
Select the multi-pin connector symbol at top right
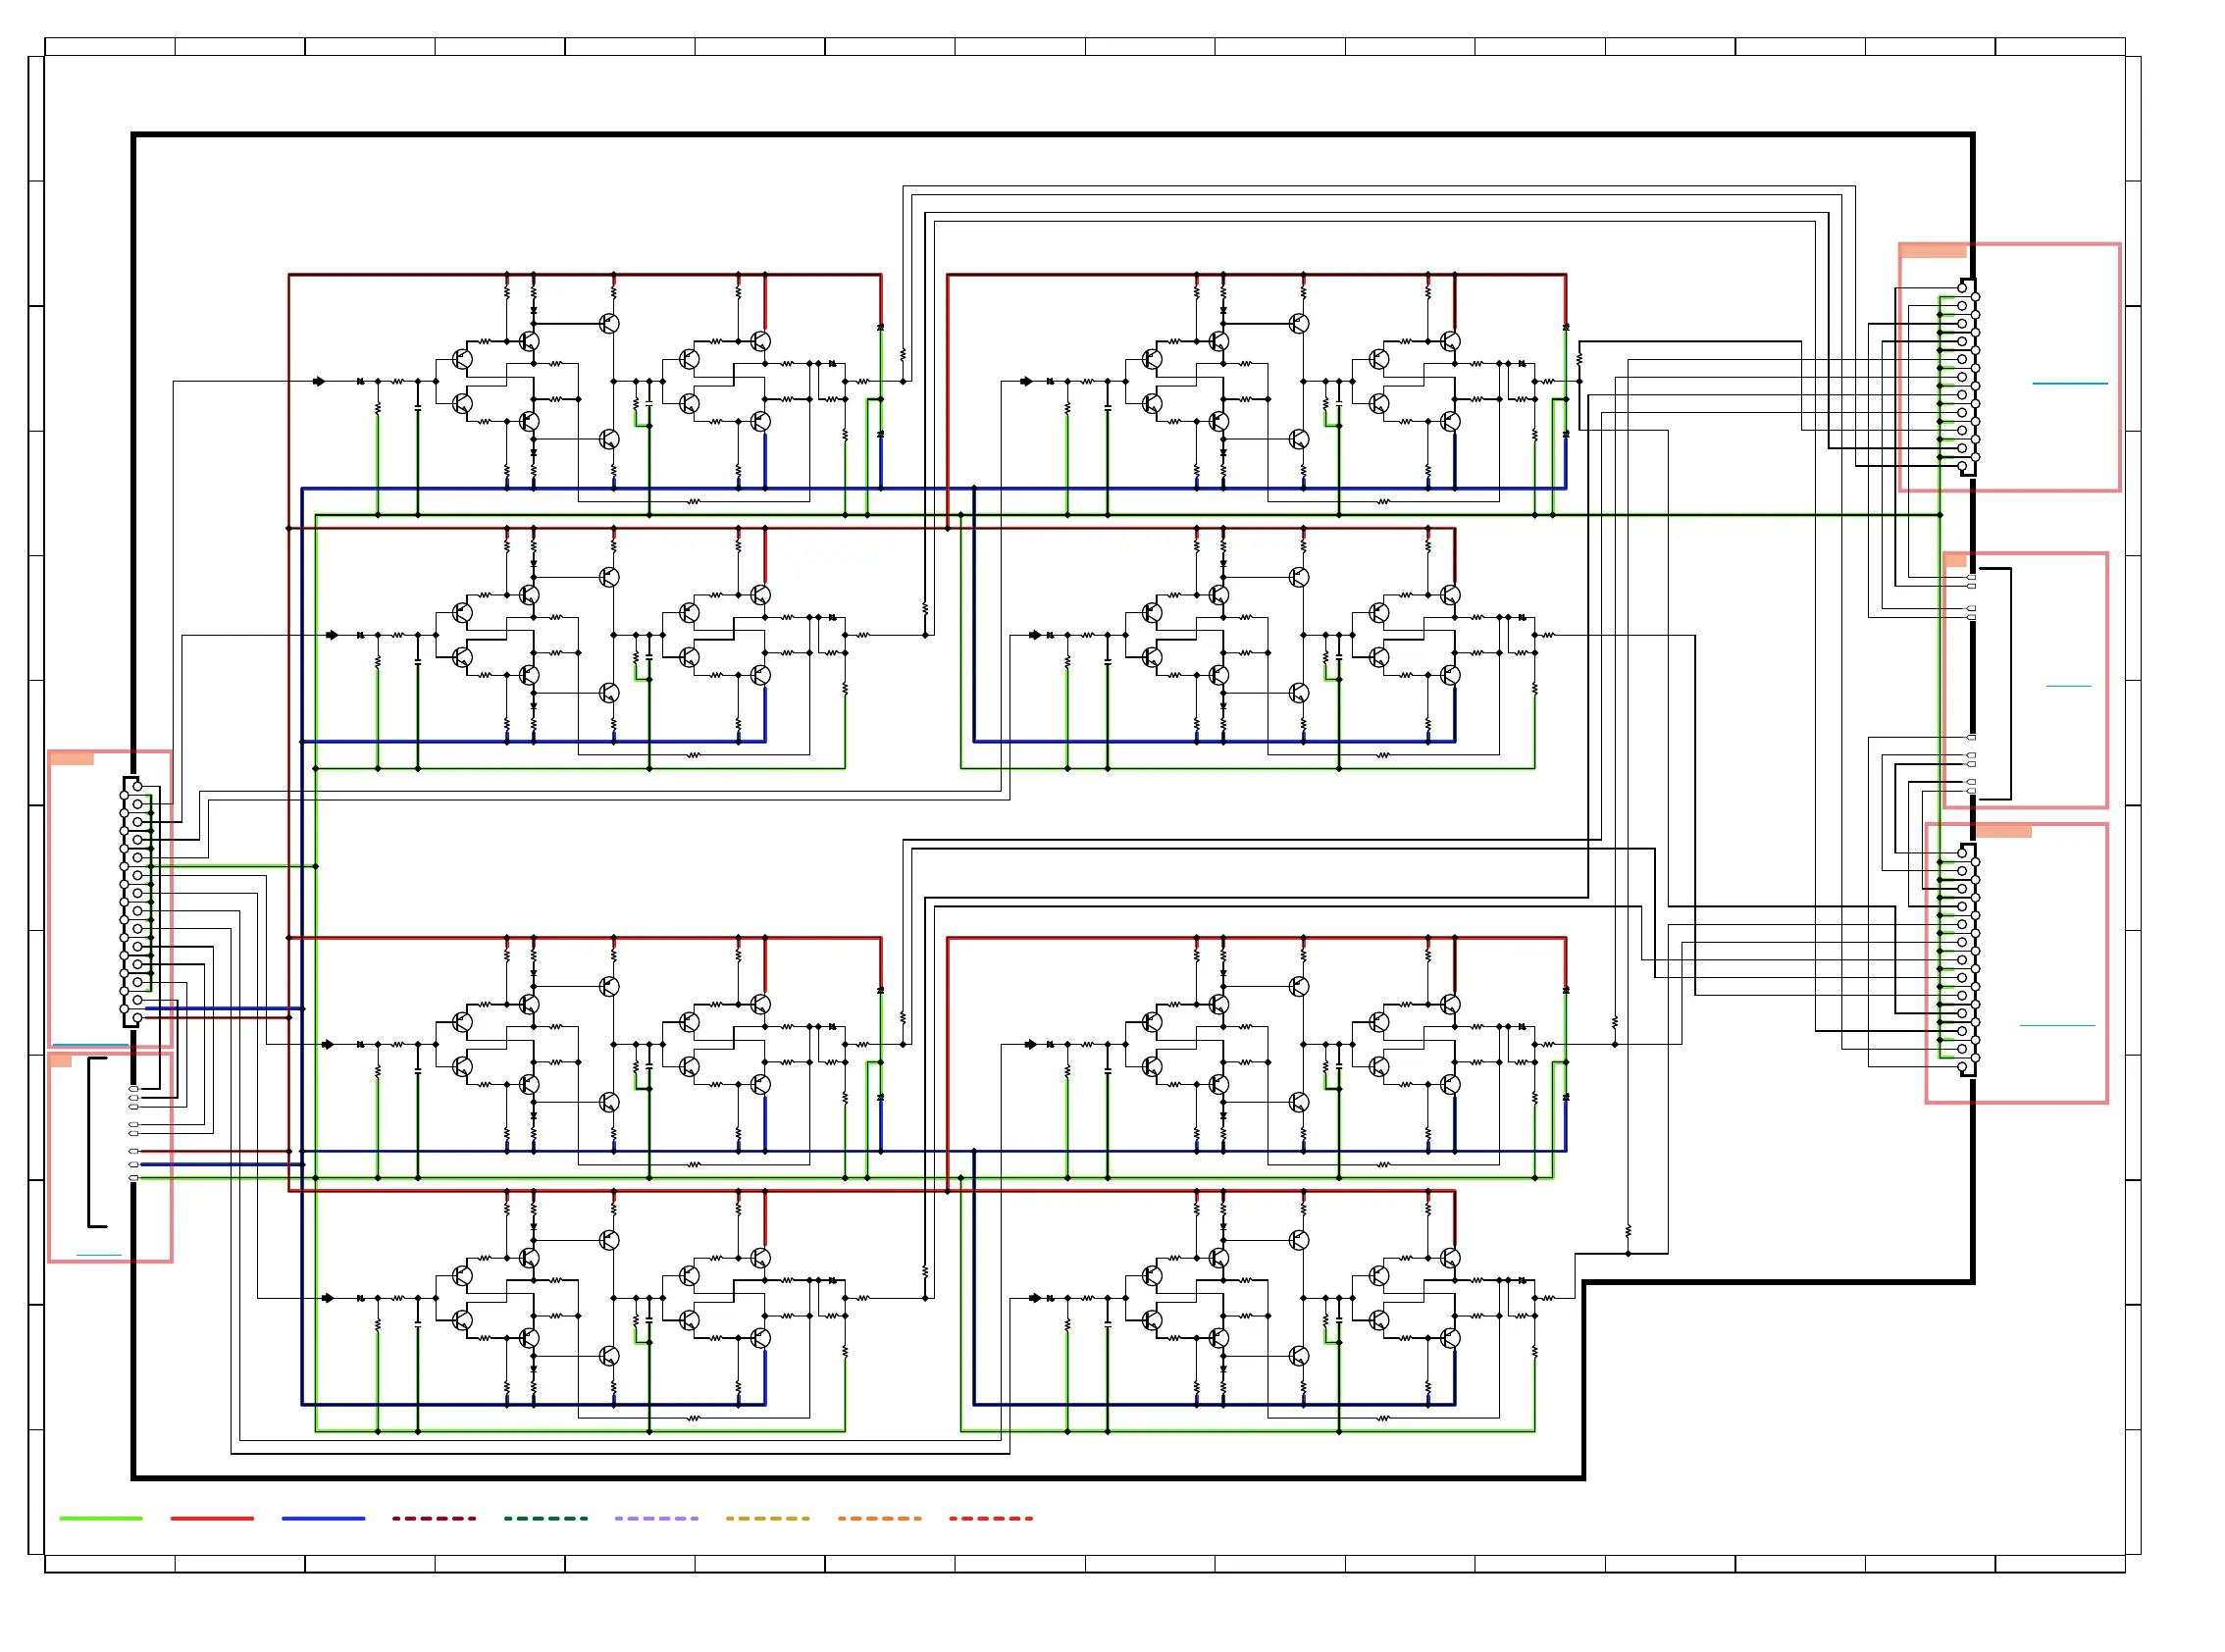[x=1967, y=377]
